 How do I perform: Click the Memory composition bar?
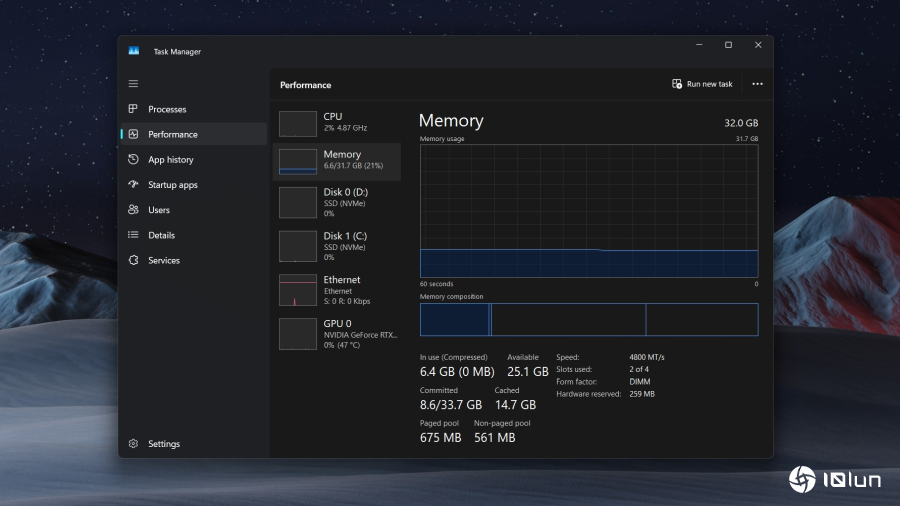pos(588,320)
